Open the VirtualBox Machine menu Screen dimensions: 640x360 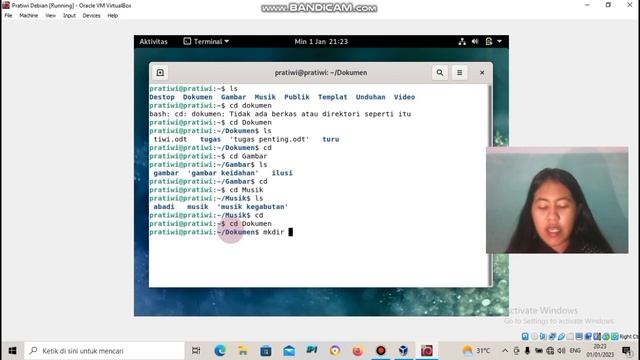29,16
